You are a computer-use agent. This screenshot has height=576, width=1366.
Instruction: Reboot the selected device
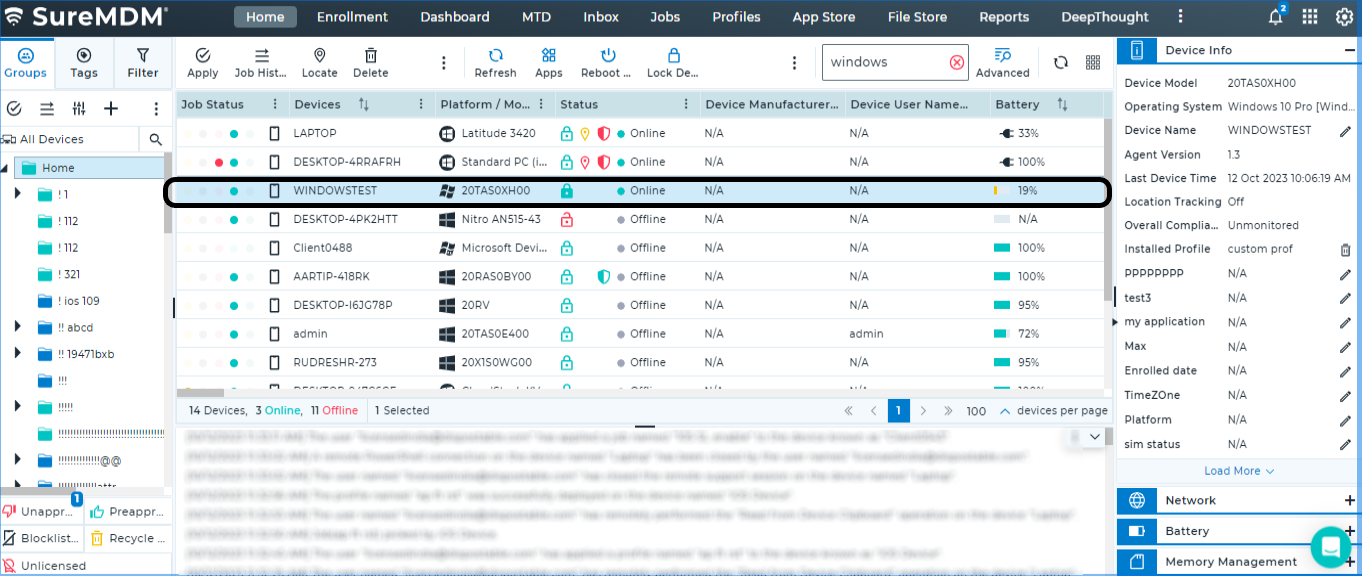click(x=607, y=62)
